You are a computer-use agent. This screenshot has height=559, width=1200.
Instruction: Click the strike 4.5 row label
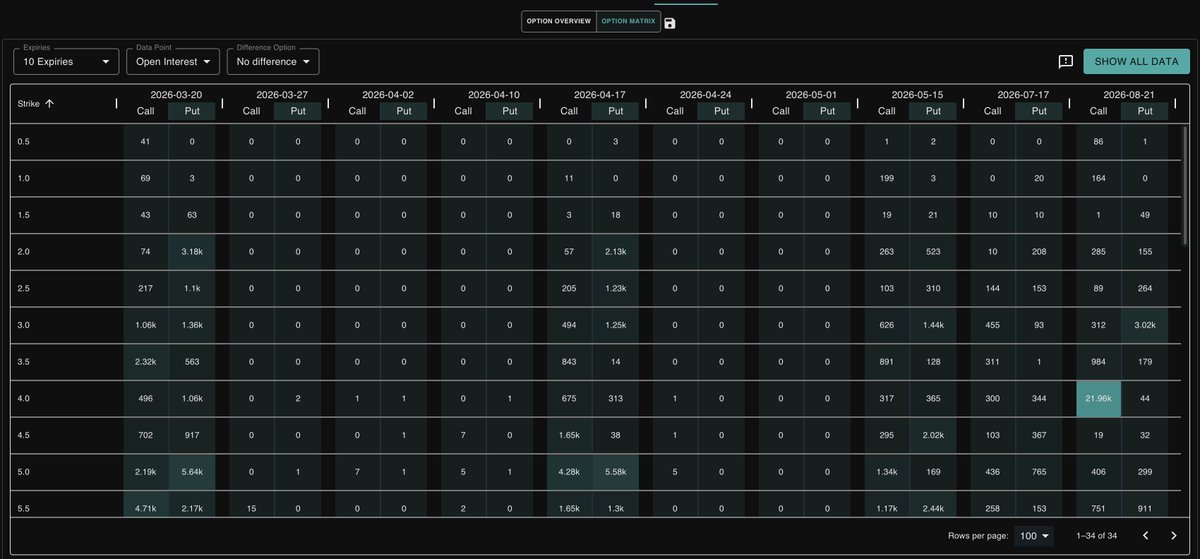[25, 435]
